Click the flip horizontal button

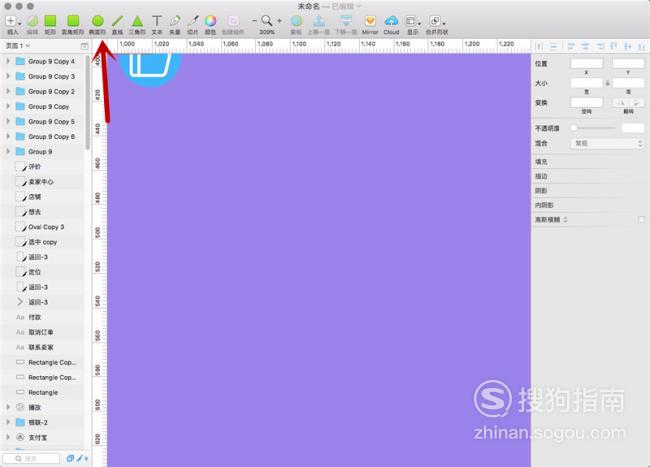(x=621, y=102)
